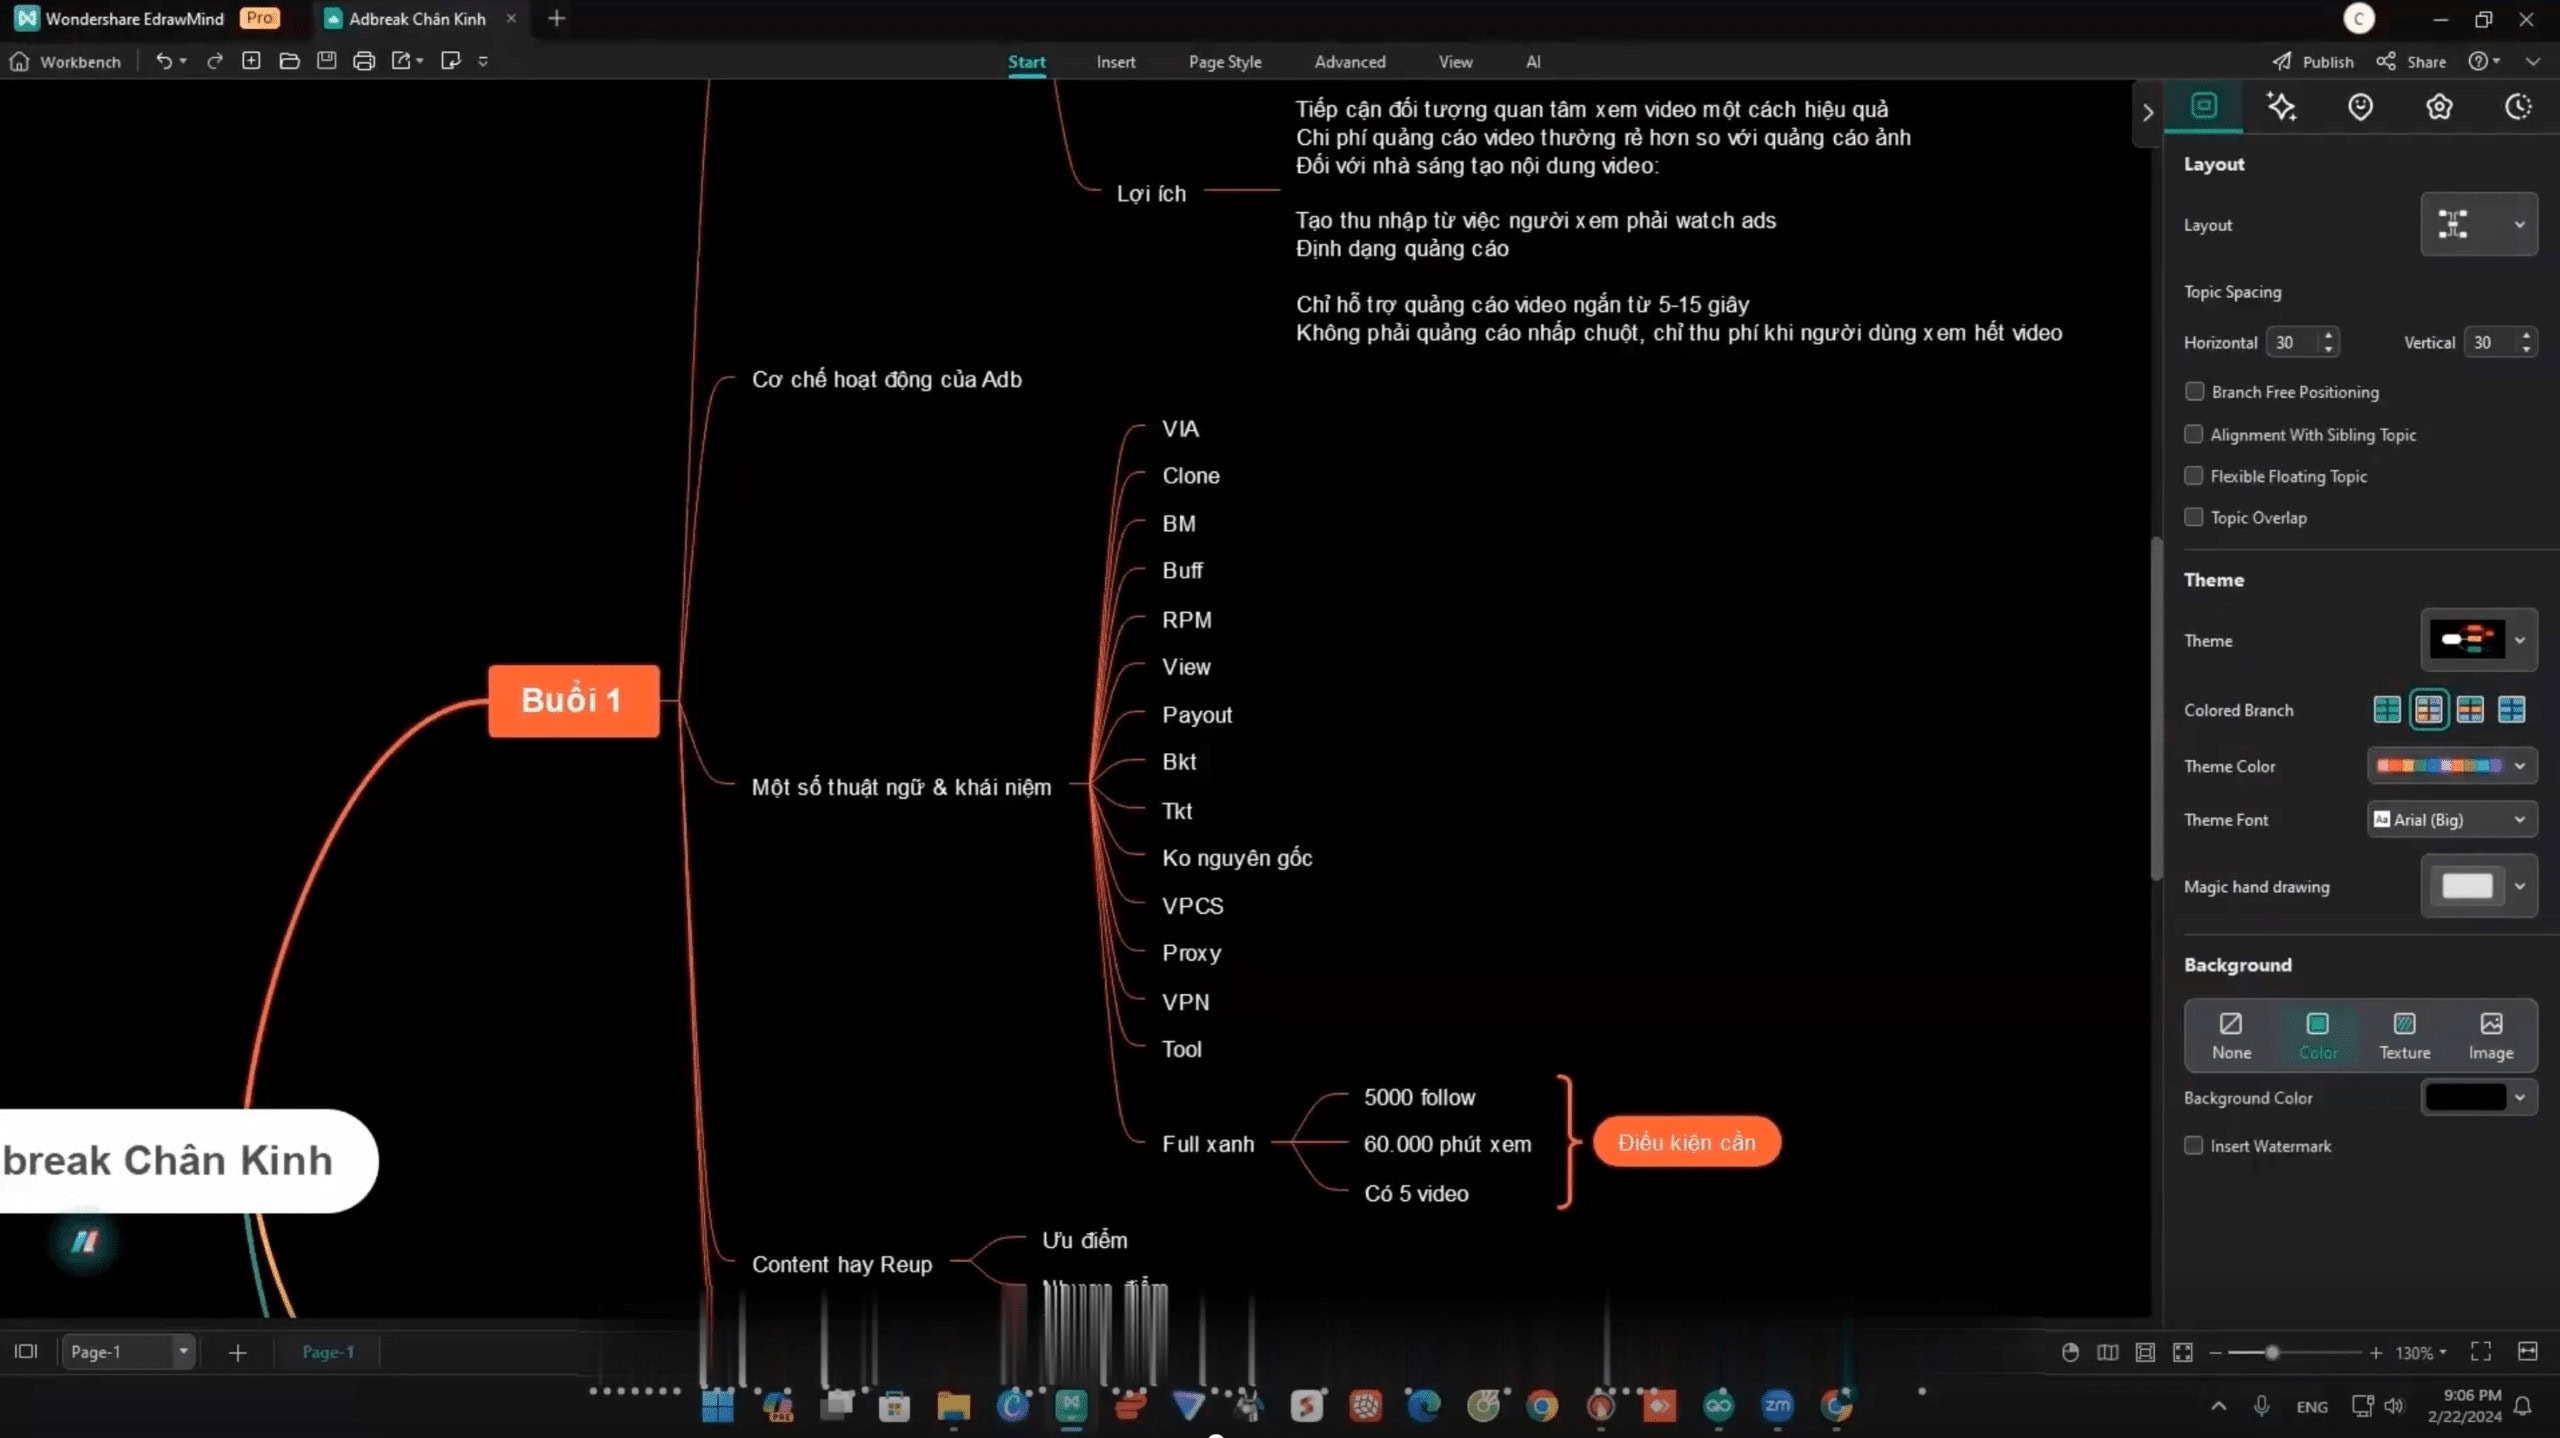Open a file using the folder icon
2560x1438 pixels.
click(290, 61)
